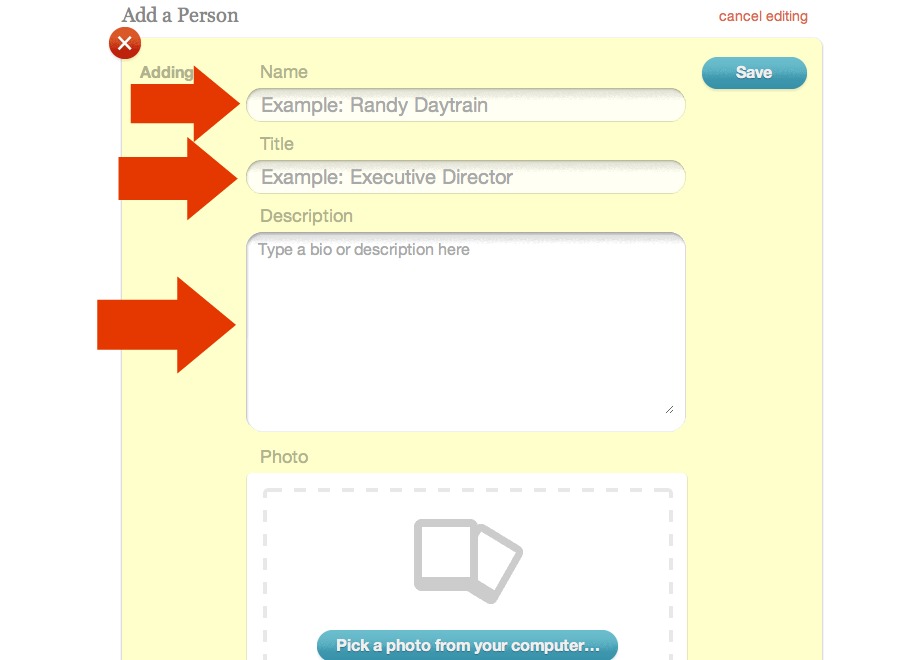Click the Photo field label
This screenshot has width=920, height=660.
point(284,456)
